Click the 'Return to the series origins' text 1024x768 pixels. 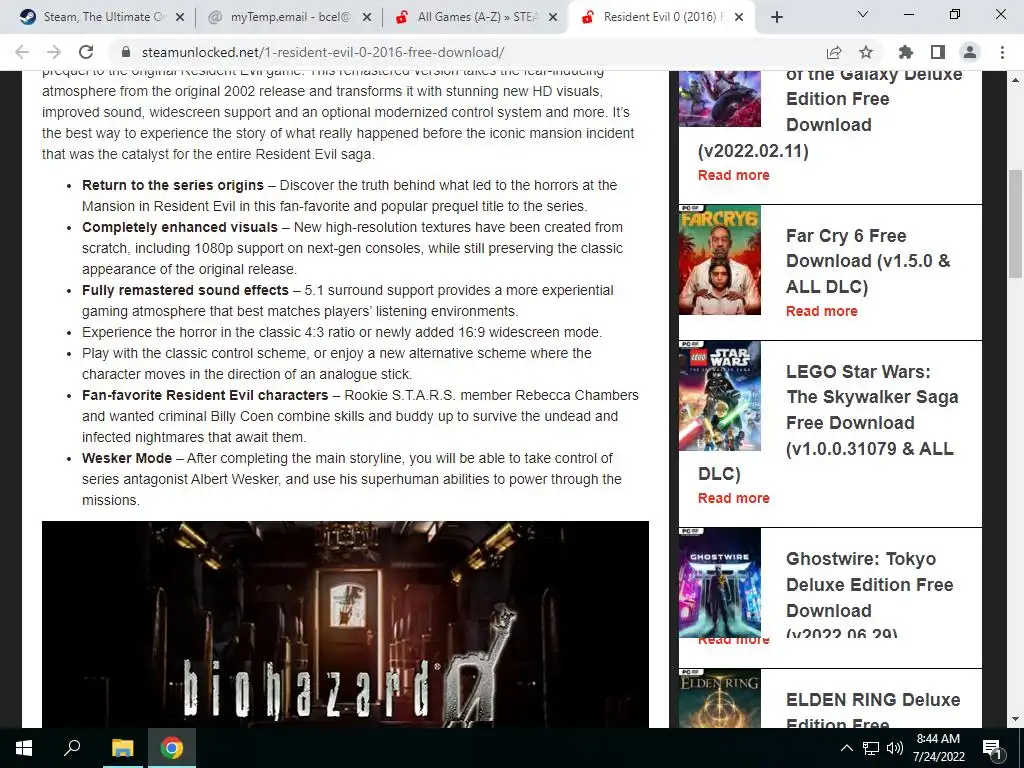tap(173, 185)
